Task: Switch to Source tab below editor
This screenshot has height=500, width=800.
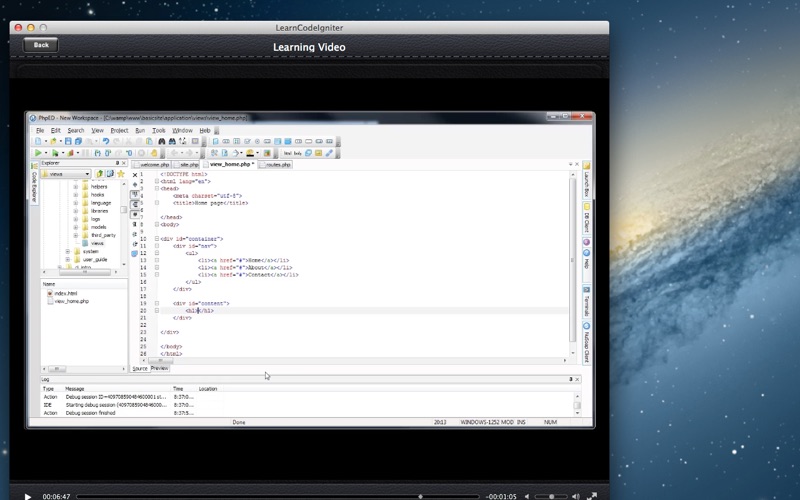Action: pyautogui.click(x=140, y=368)
